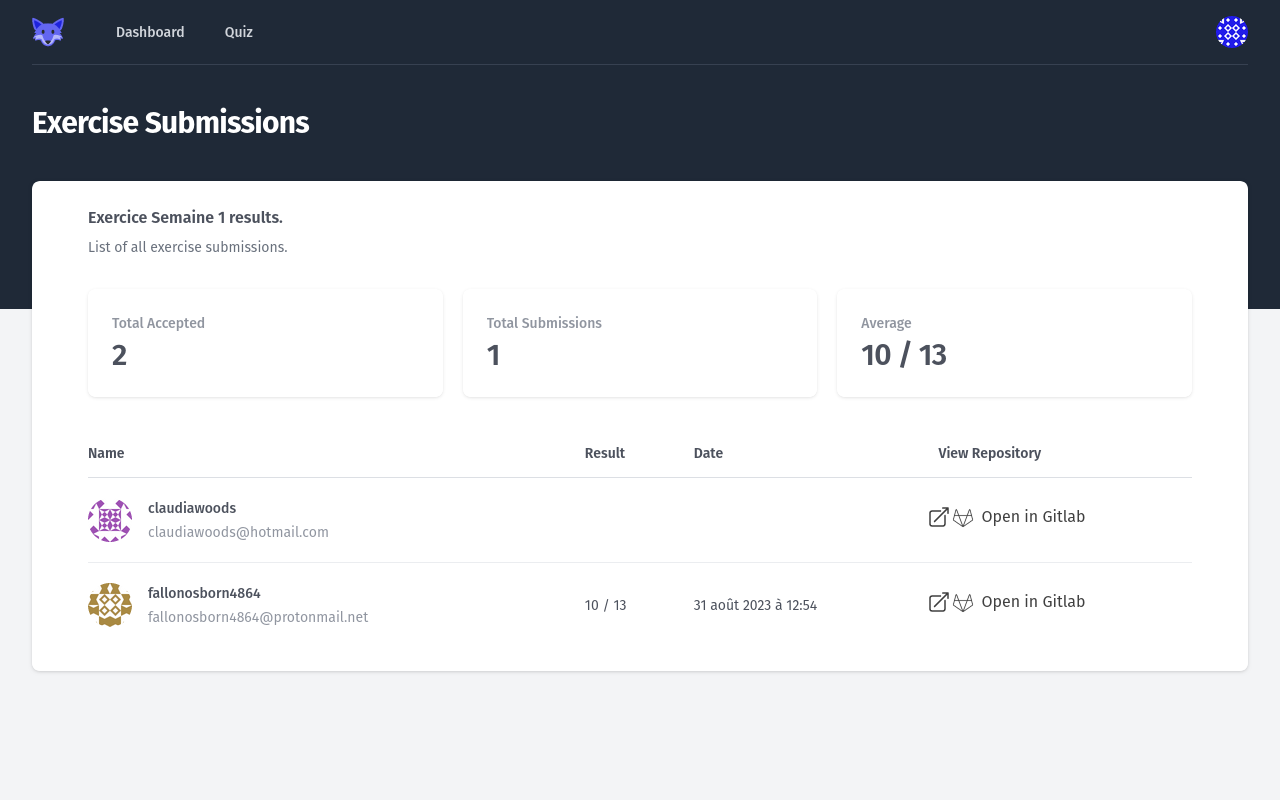Screen dimensions: 1280x800
Task: Click the GitLab fox icon beside claudiawoods
Action: click(x=963, y=517)
